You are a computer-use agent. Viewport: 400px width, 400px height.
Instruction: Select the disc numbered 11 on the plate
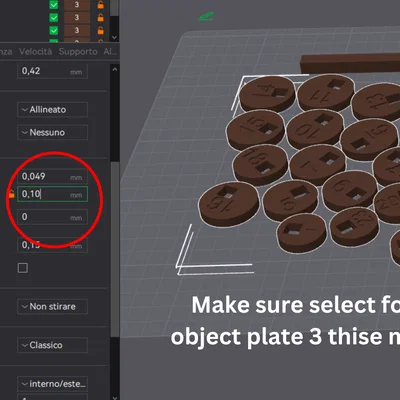(x=326, y=93)
